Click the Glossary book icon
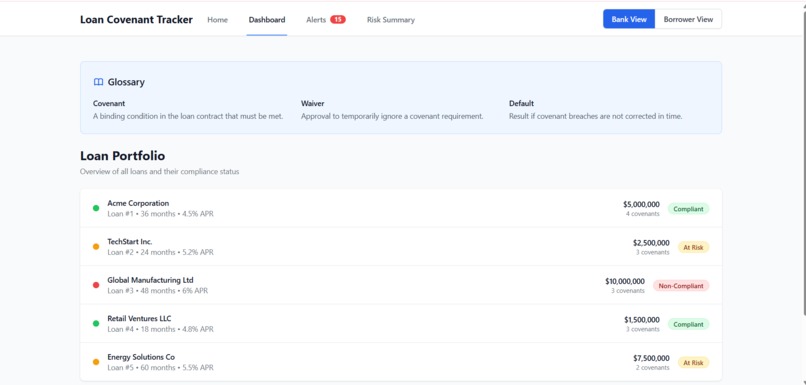 (x=99, y=82)
